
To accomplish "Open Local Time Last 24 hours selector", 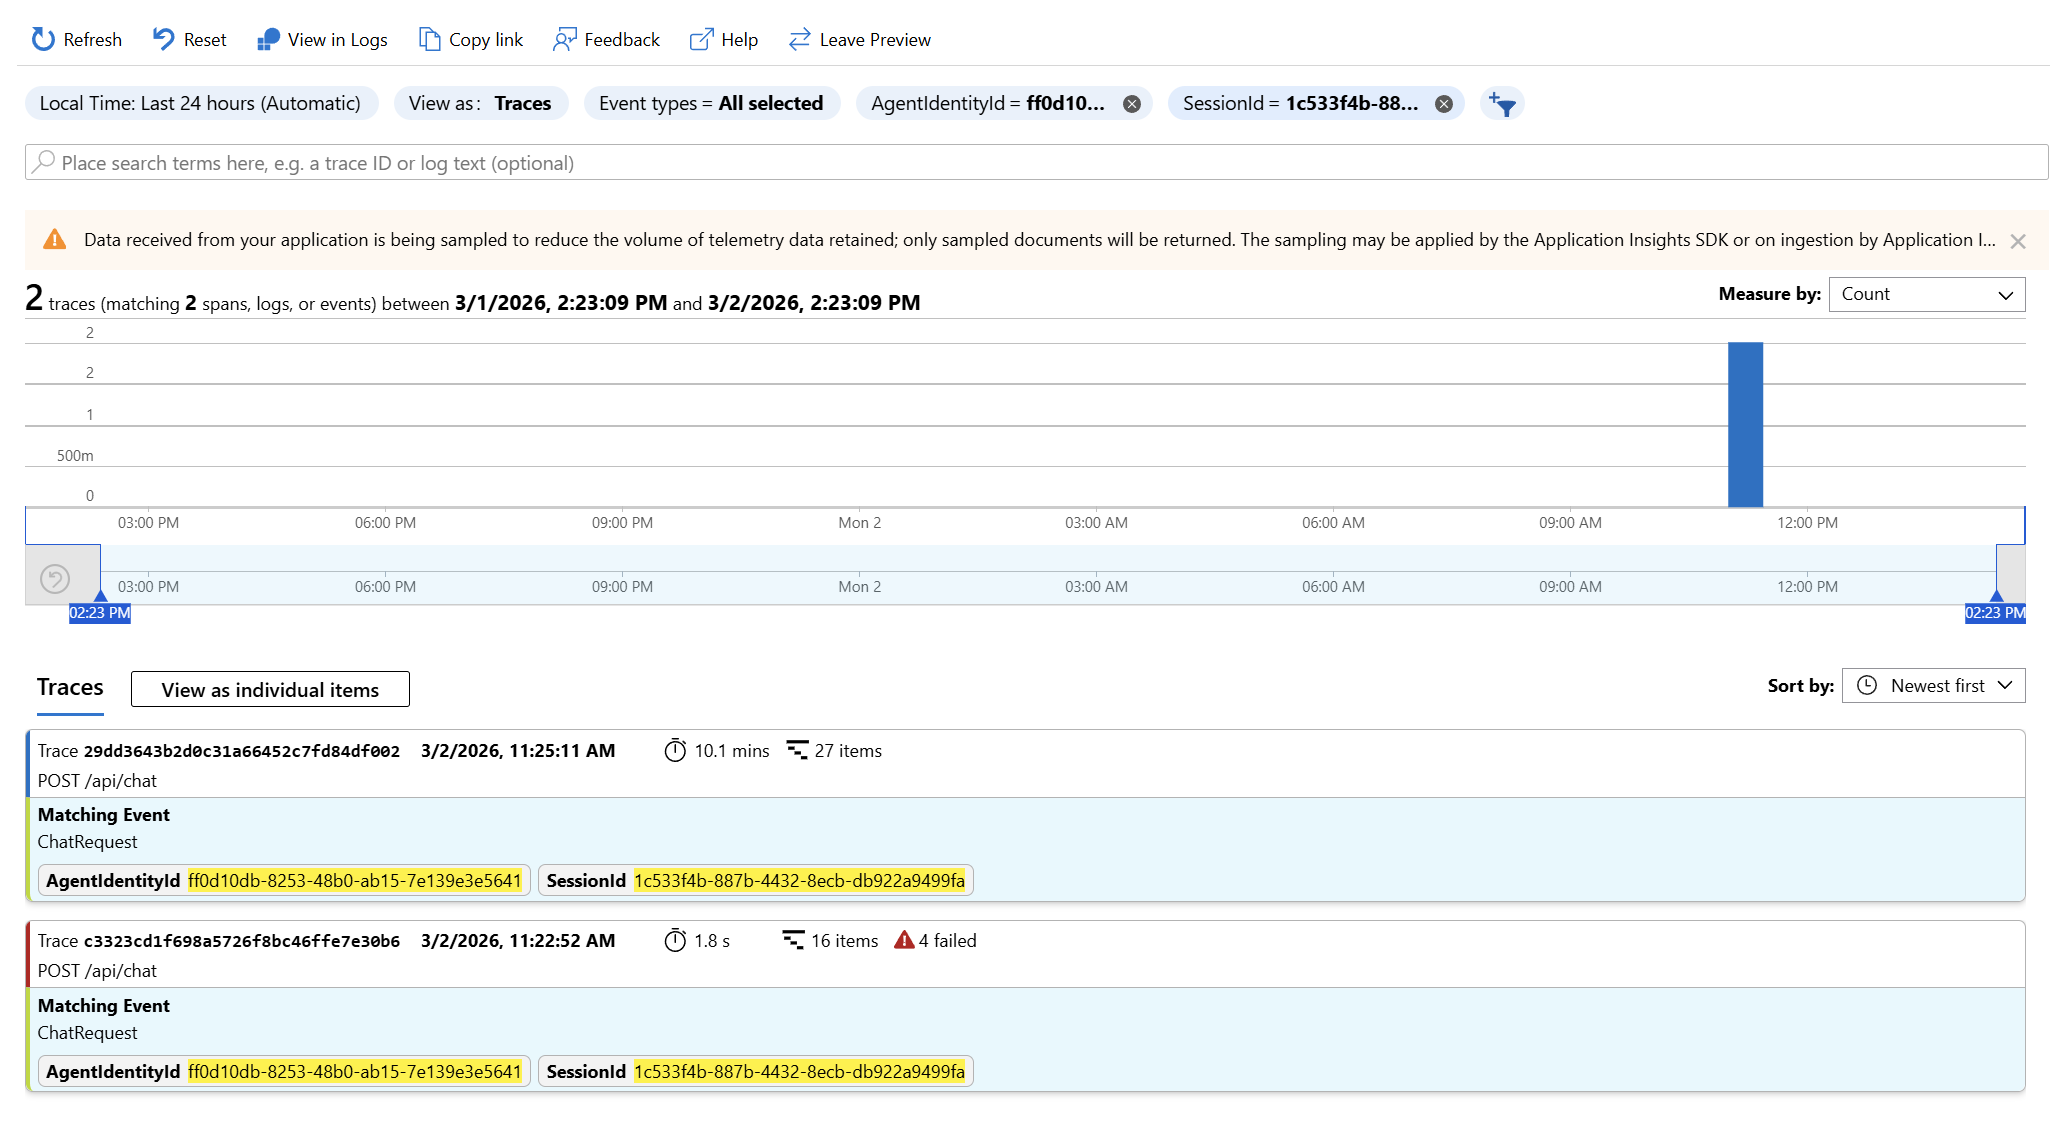I will [x=201, y=103].
